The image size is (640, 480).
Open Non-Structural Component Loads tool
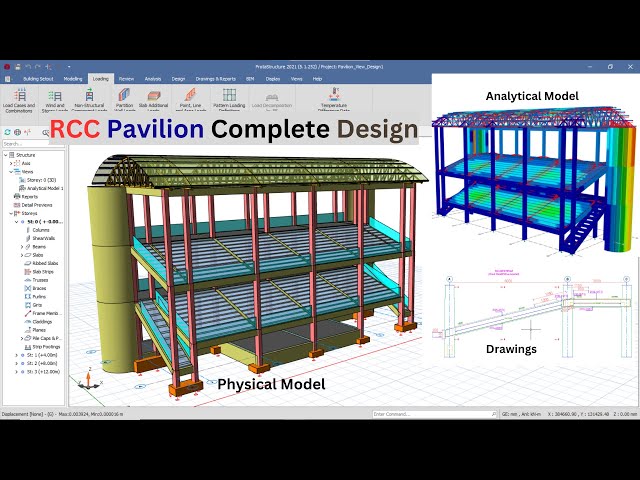pos(89,100)
